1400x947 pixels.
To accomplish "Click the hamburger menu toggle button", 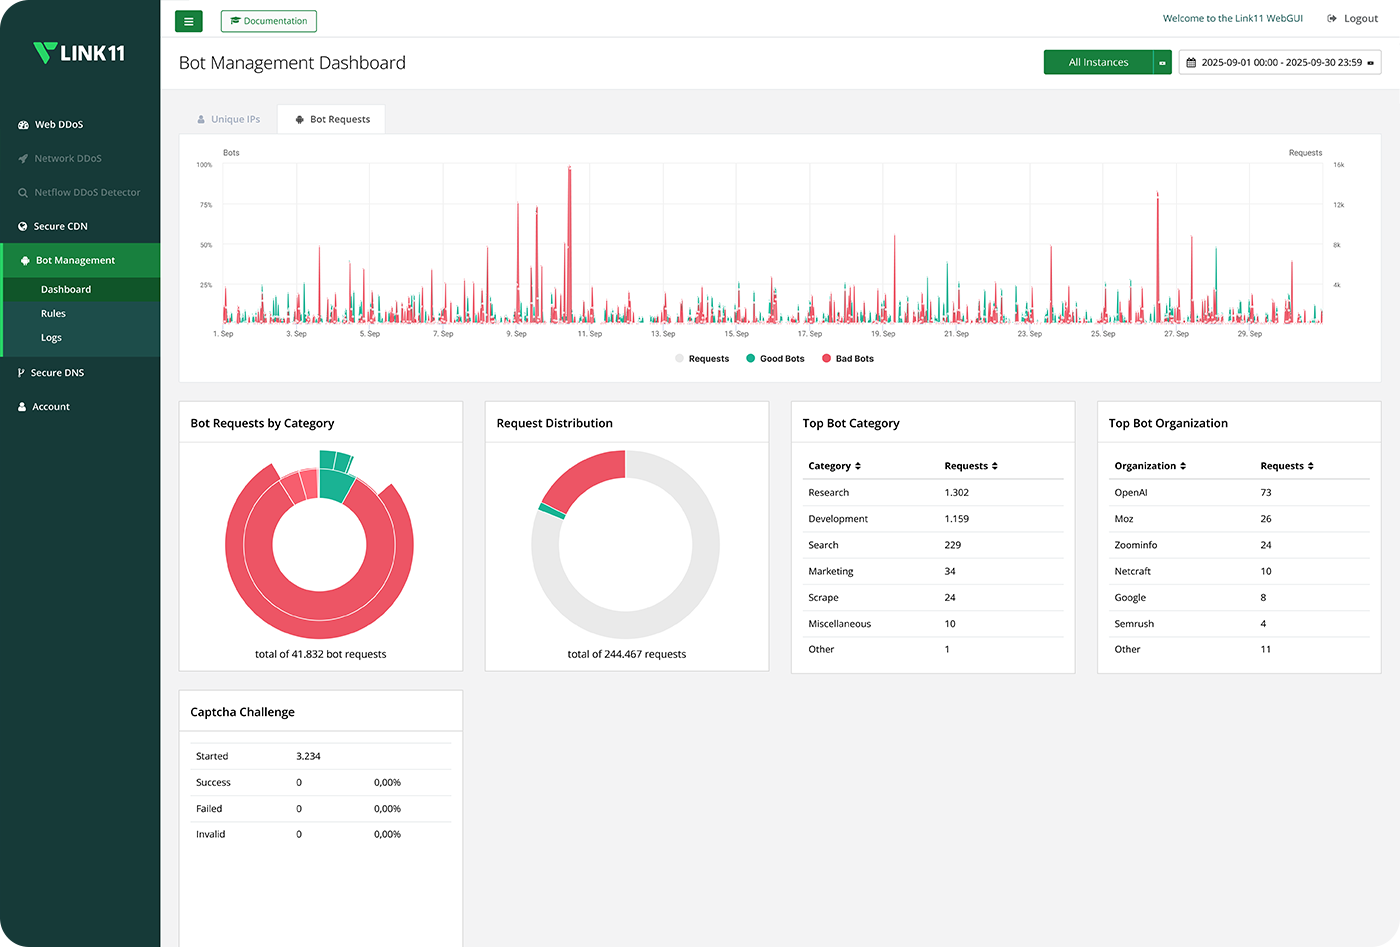I will point(188,21).
